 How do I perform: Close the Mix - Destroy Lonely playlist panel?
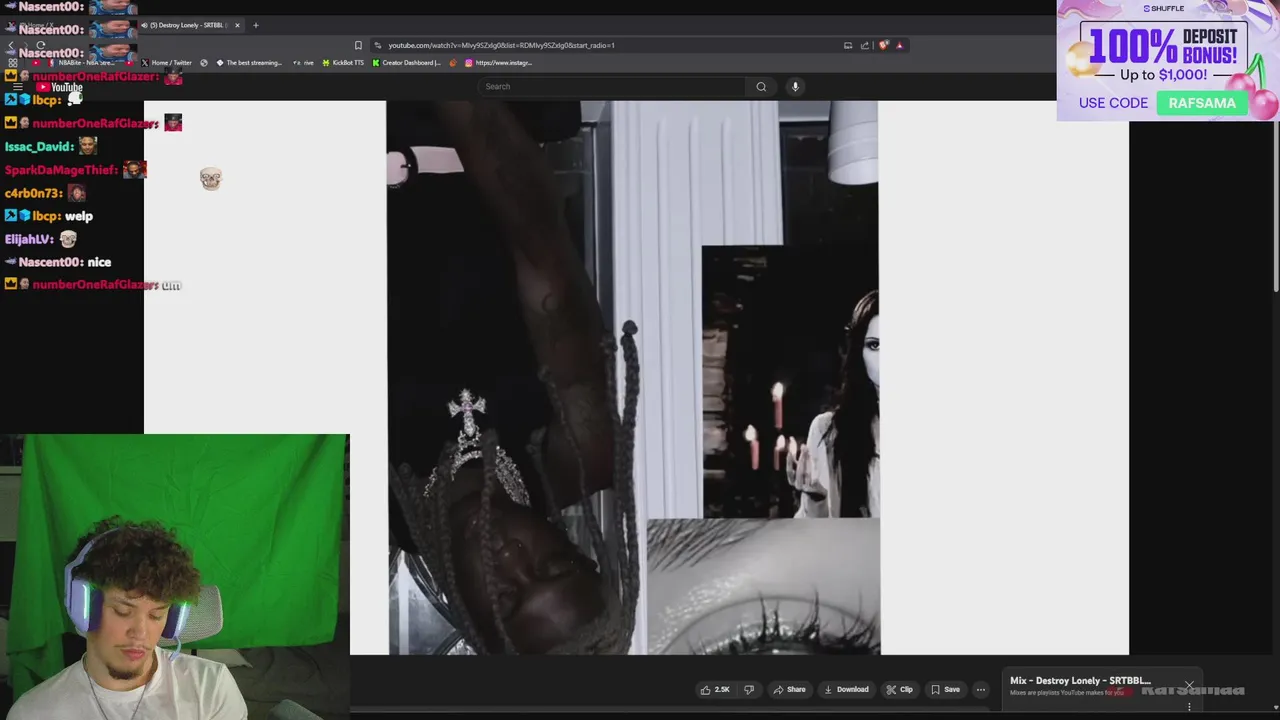tap(1189, 685)
